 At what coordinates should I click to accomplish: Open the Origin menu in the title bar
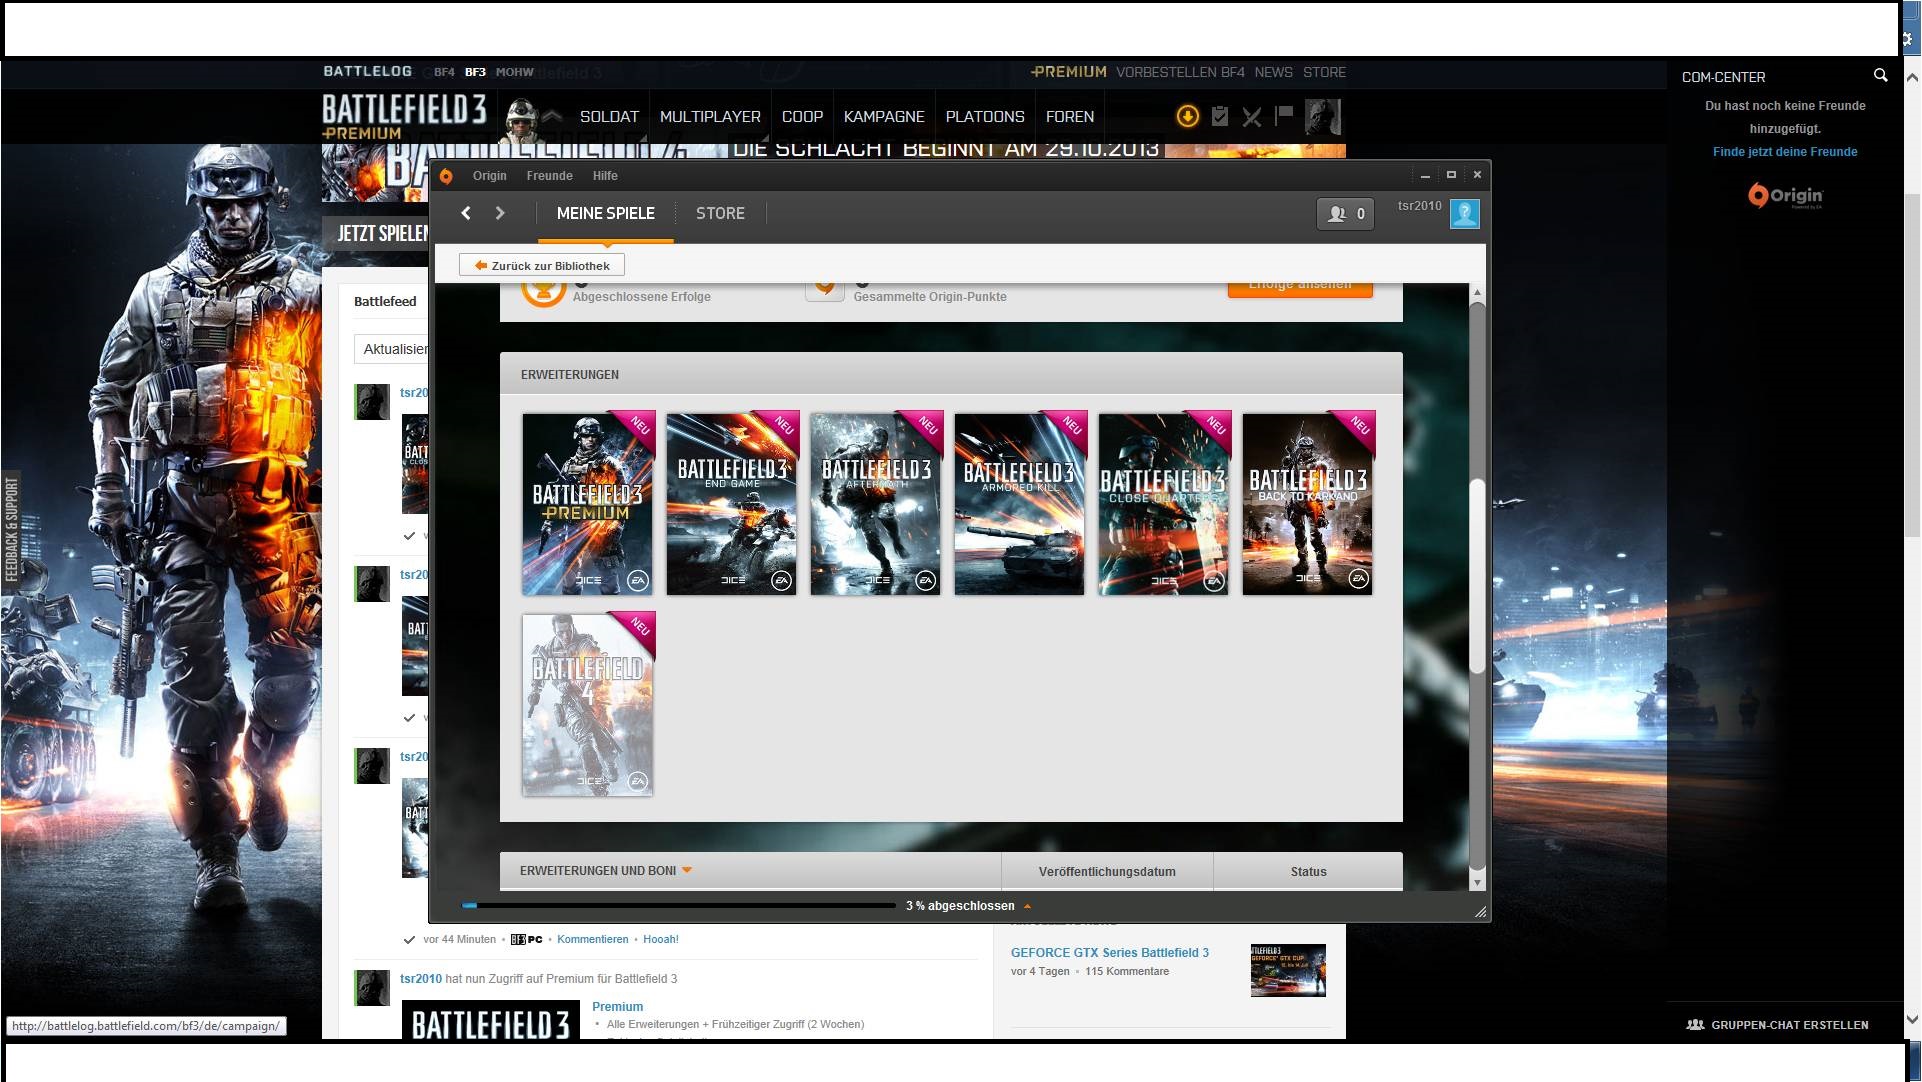[489, 176]
